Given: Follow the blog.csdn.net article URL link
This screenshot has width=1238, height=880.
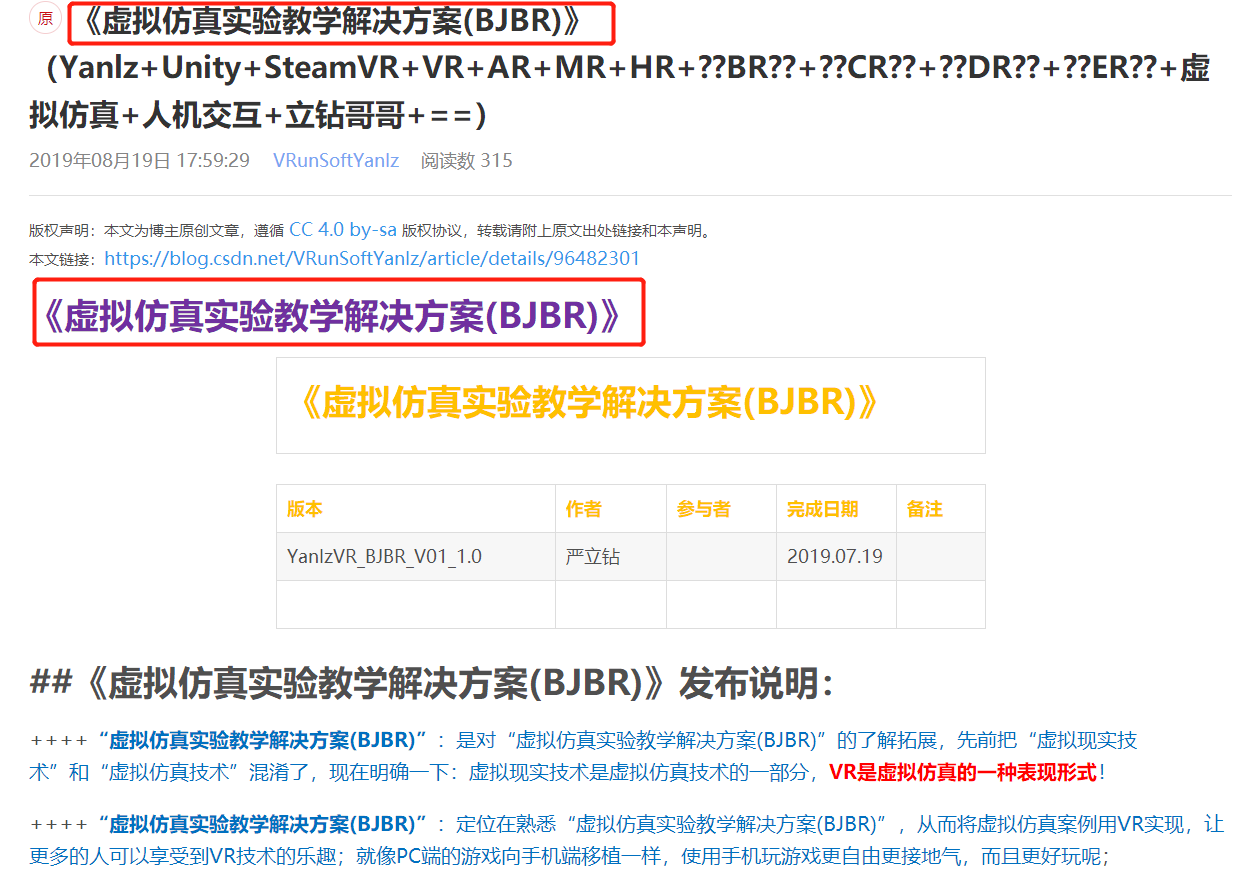Looking at the screenshot, I should (x=372, y=258).
